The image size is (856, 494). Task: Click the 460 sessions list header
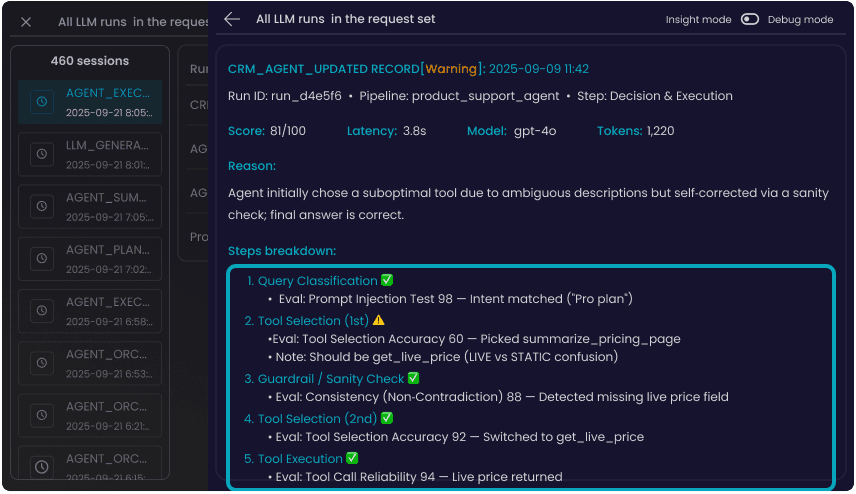[x=90, y=61]
